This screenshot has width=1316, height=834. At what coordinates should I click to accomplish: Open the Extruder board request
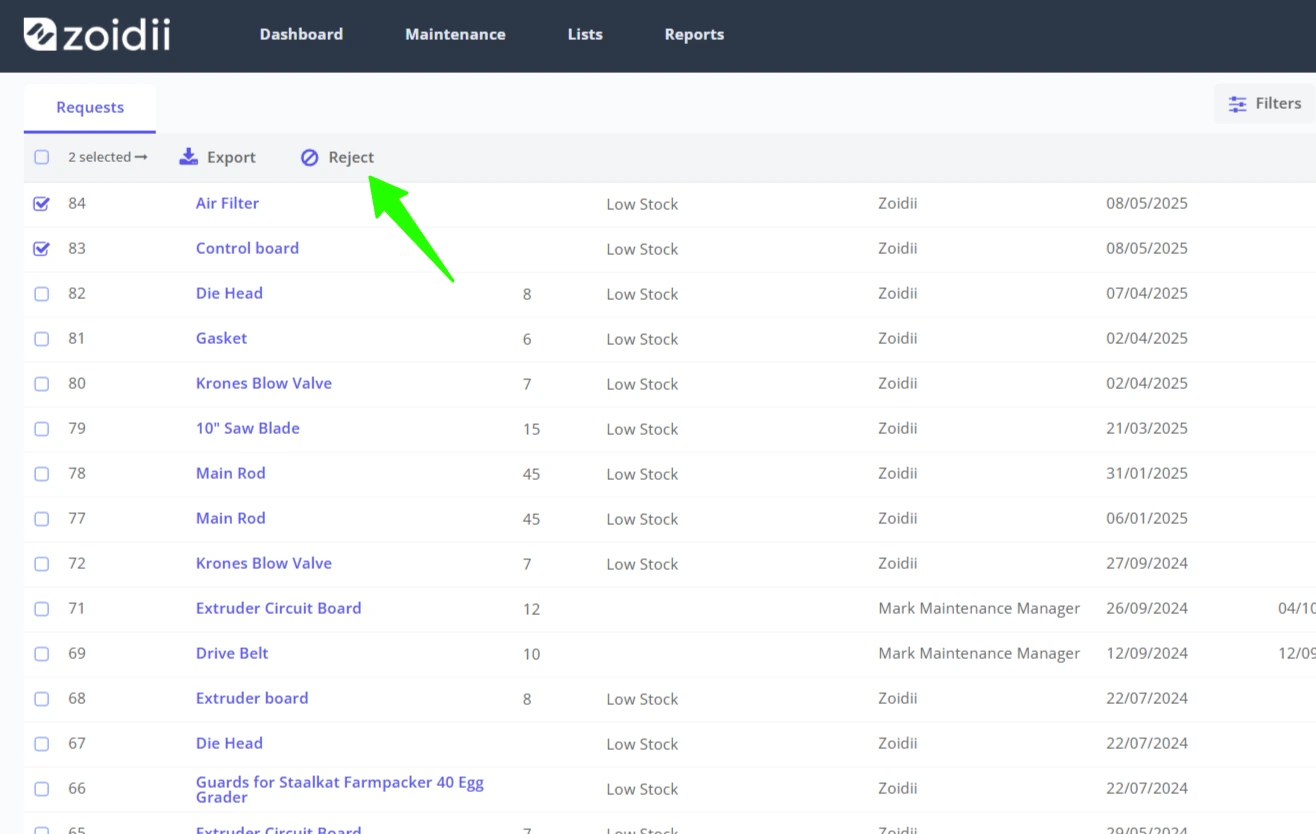click(x=252, y=698)
